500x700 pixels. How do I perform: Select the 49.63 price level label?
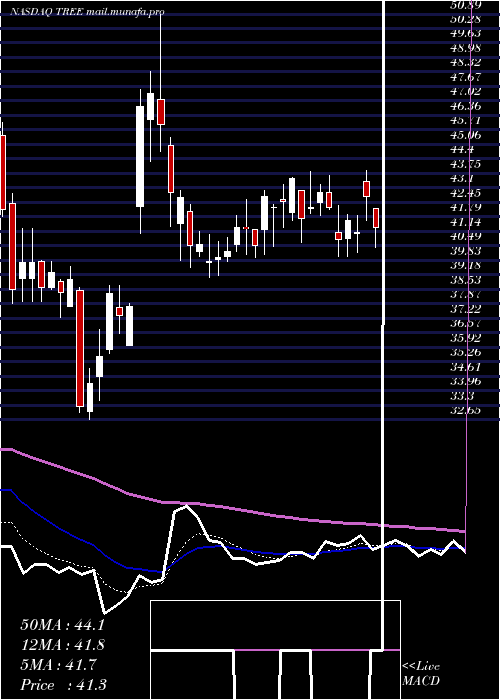tap(466, 33)
